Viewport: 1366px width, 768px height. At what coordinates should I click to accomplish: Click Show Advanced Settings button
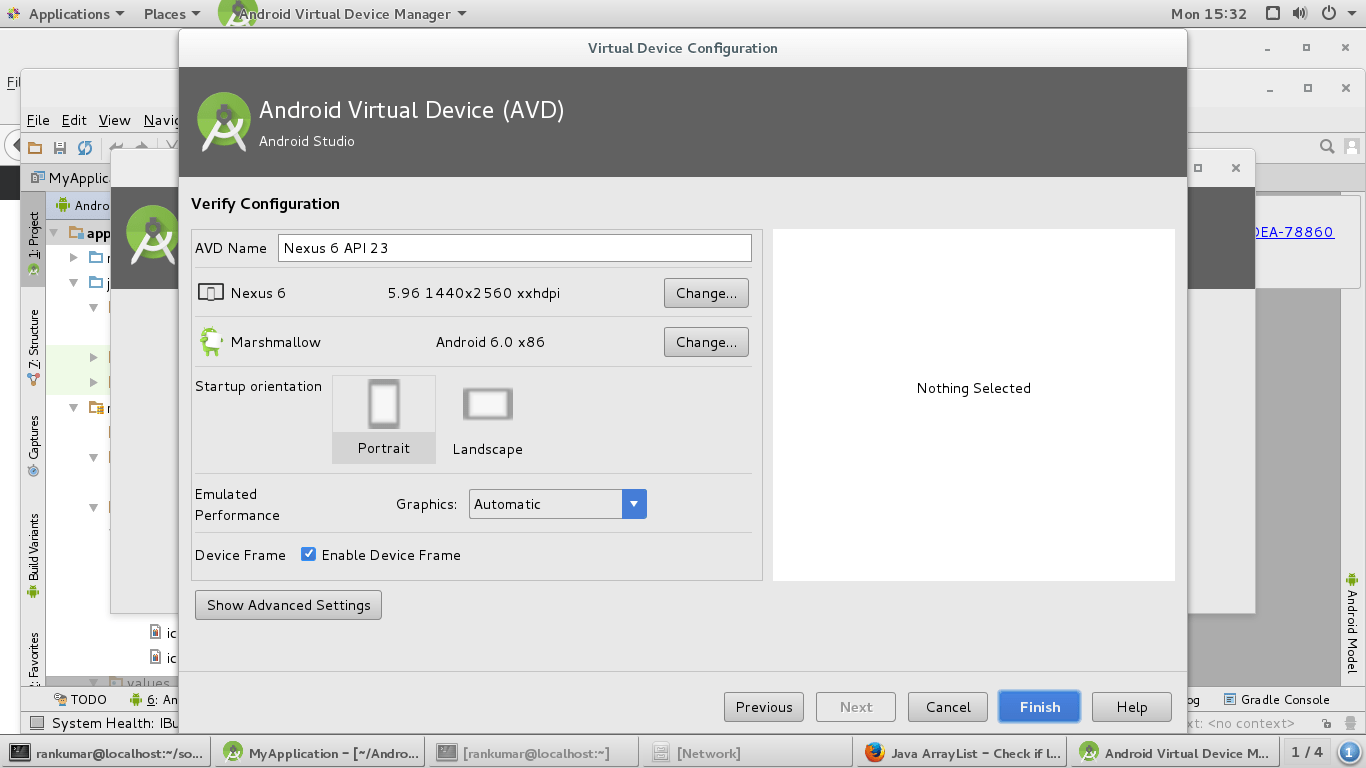(288, 605)
